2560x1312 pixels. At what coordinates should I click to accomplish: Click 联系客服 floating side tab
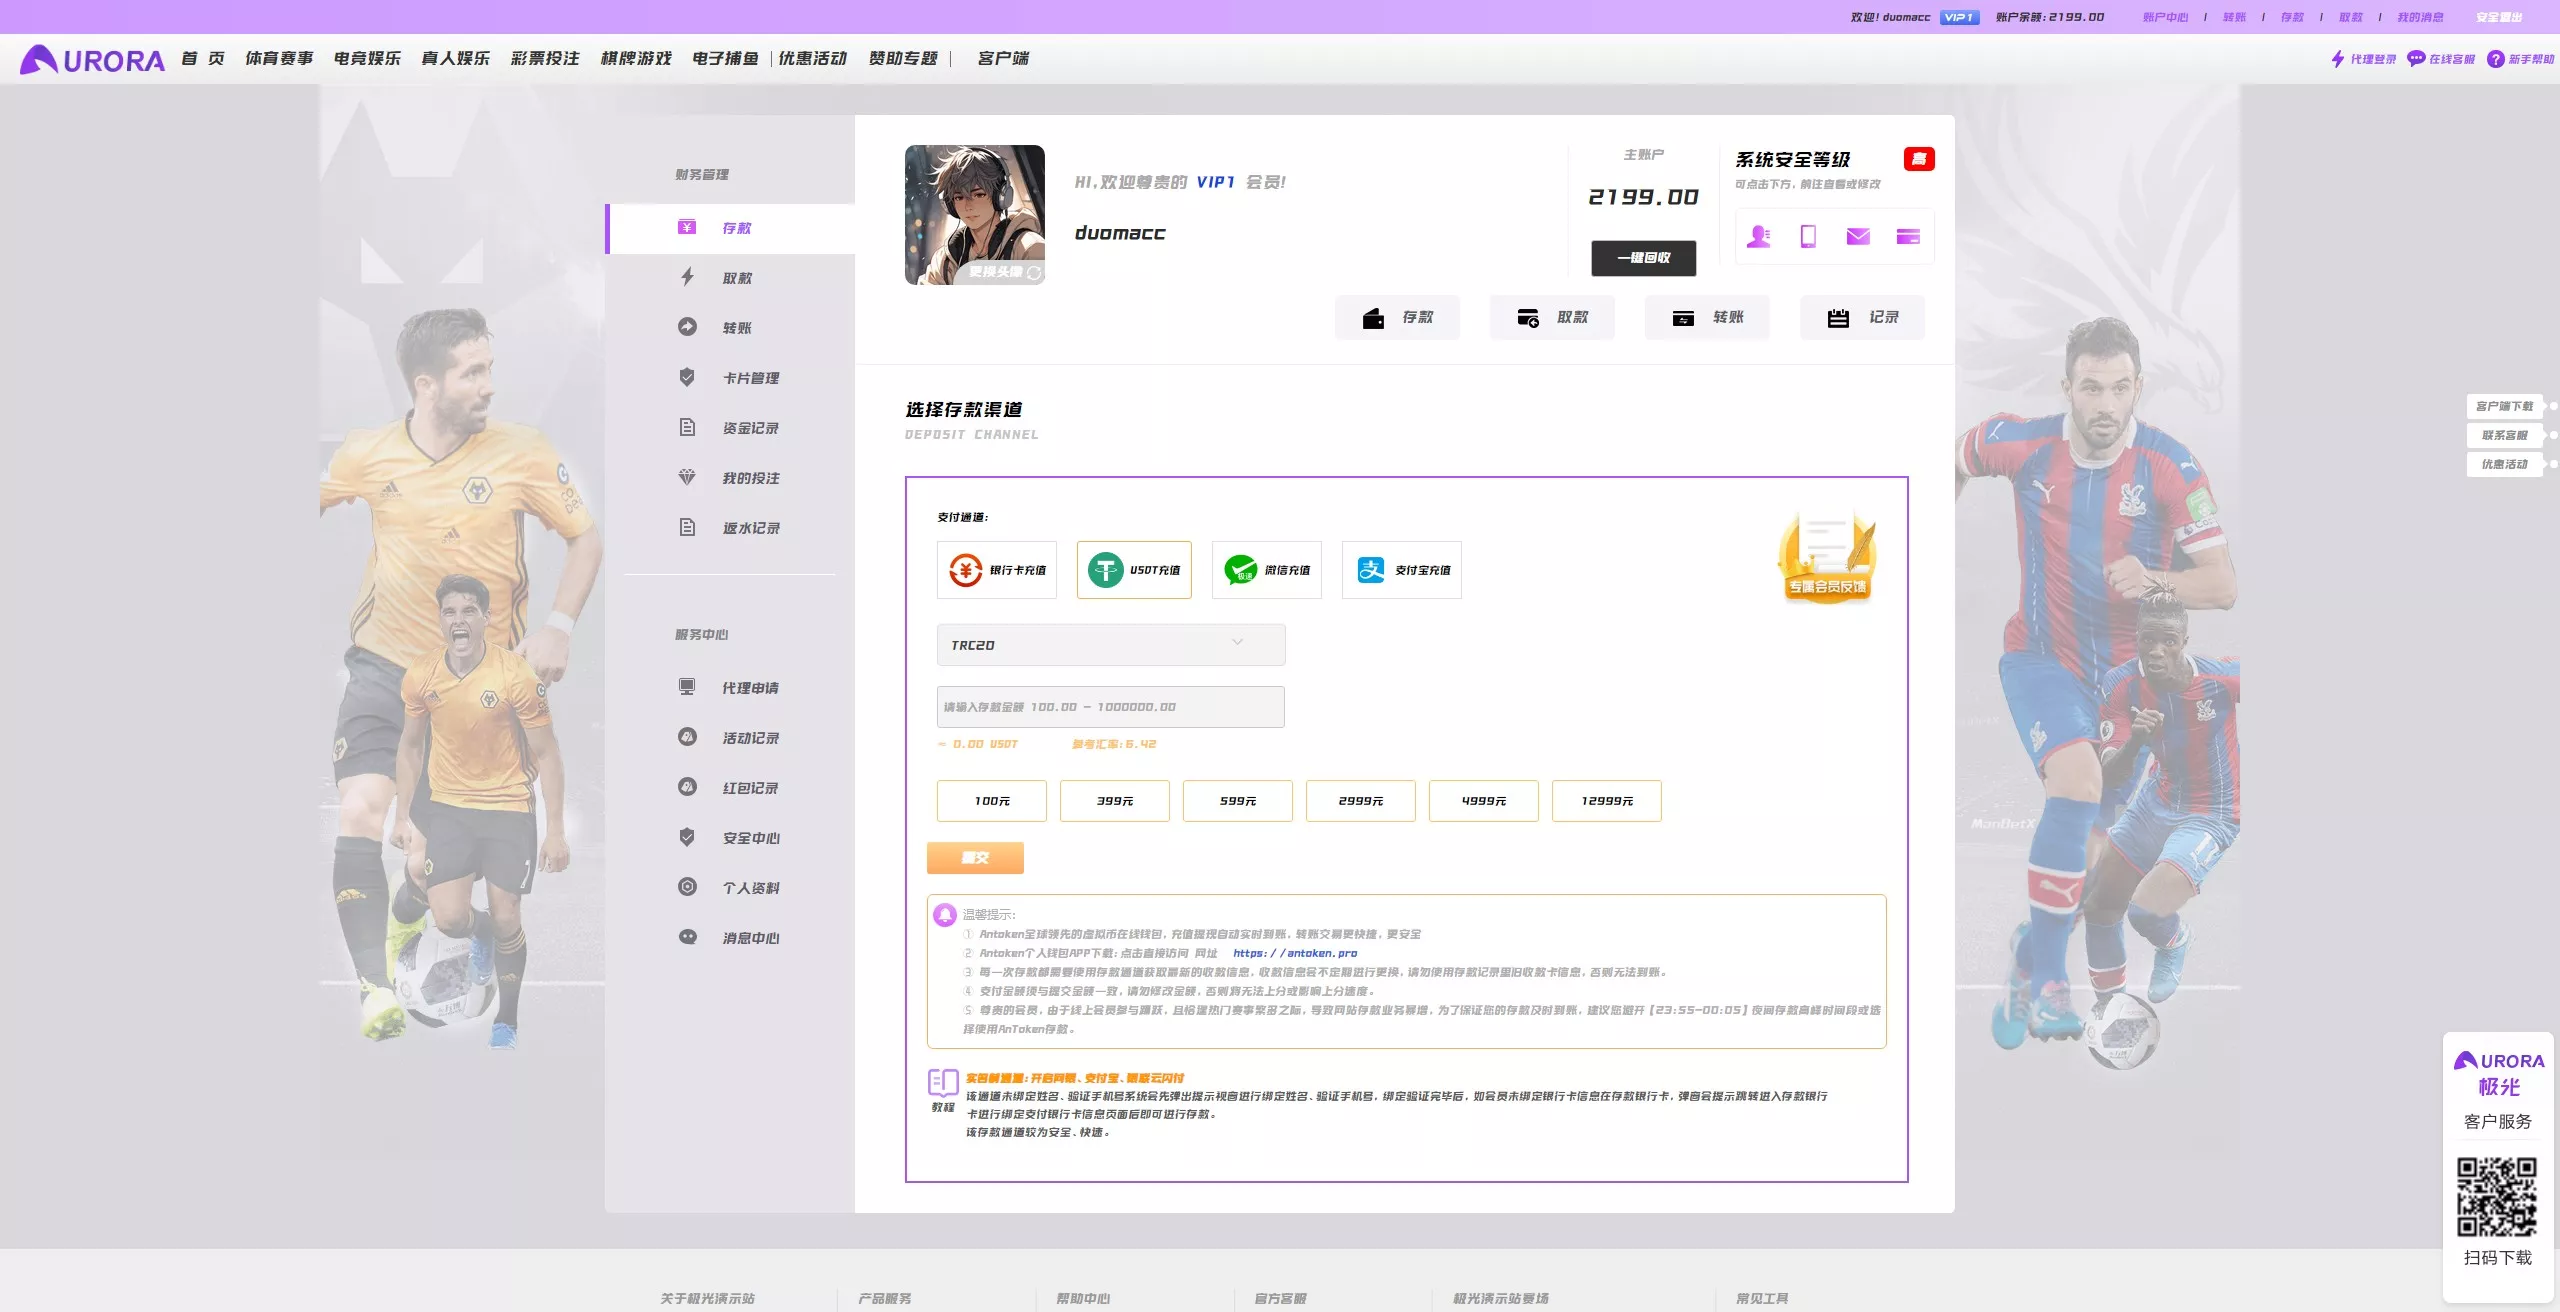(2505, 435)
